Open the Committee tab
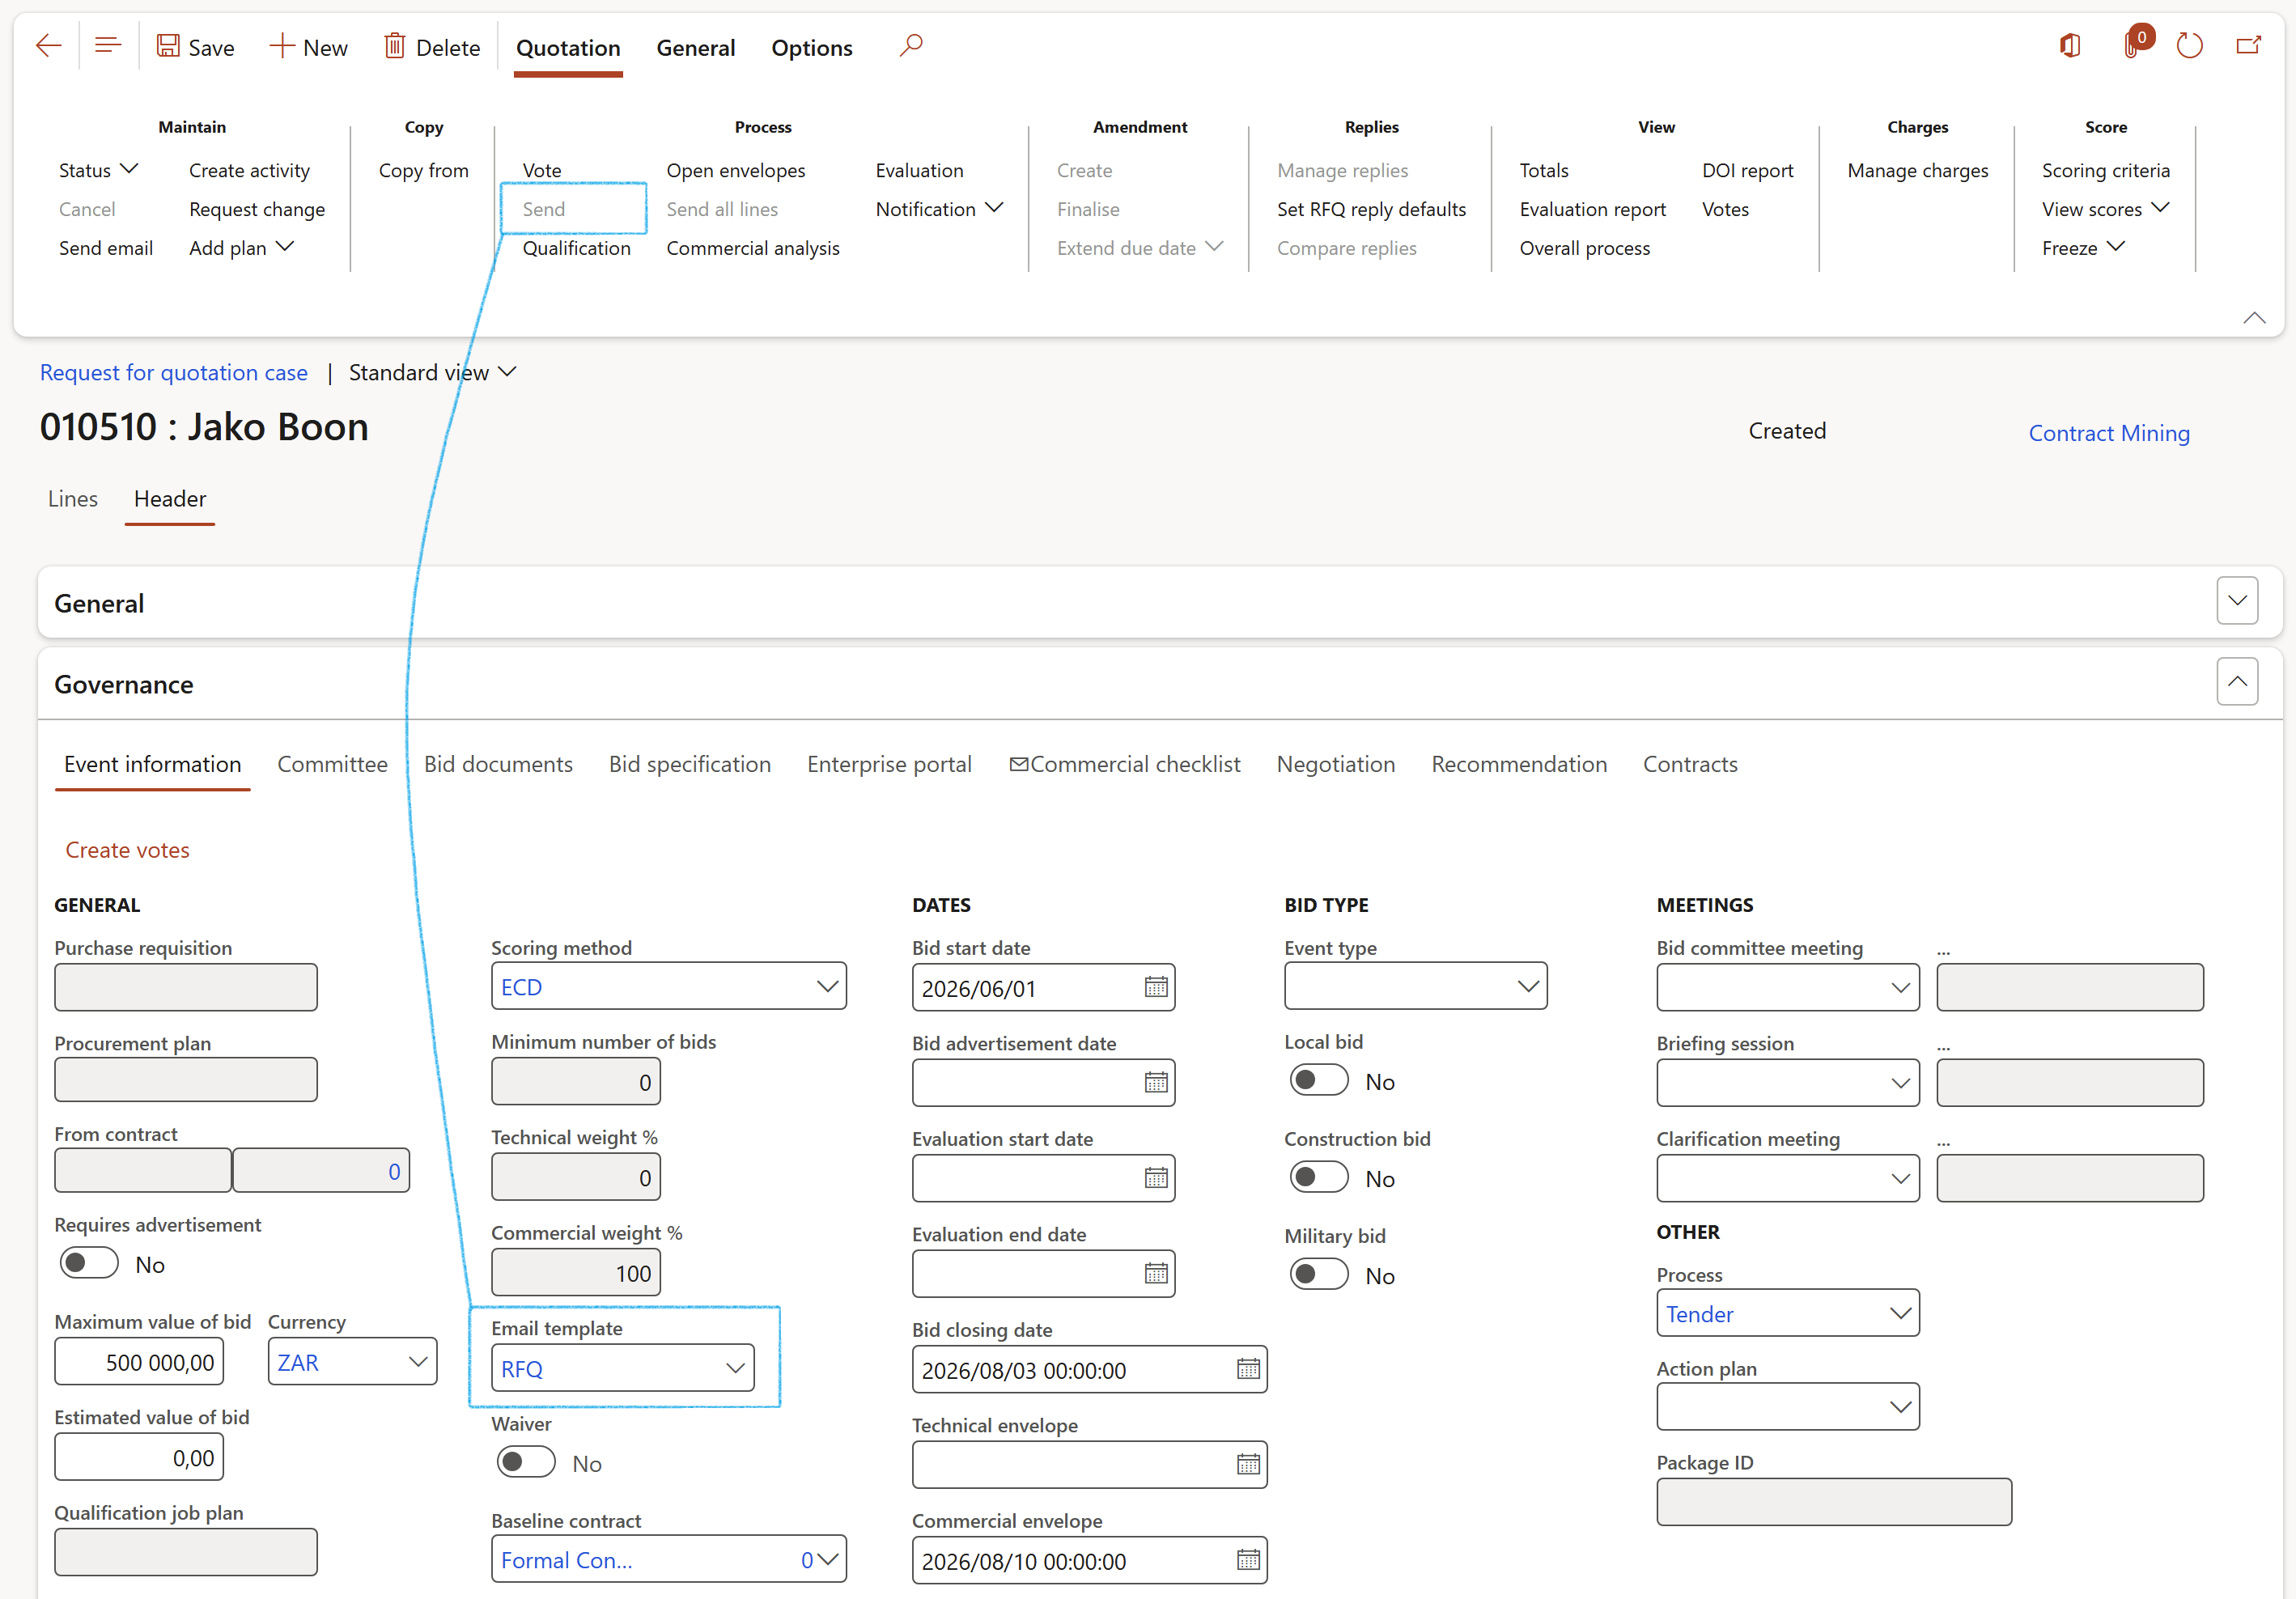 (332, 764)
